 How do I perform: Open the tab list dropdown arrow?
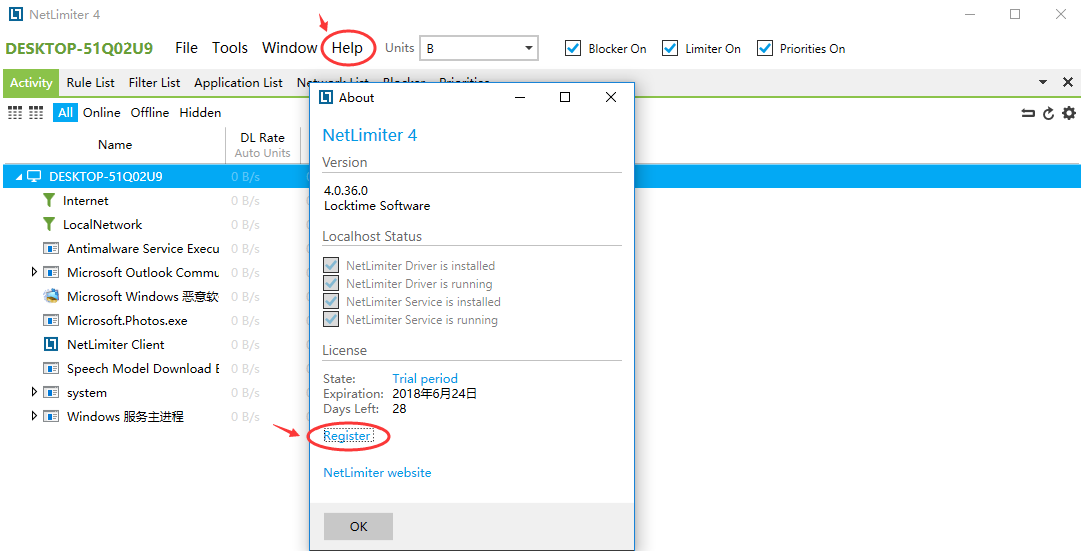[x=1043, y=82]
